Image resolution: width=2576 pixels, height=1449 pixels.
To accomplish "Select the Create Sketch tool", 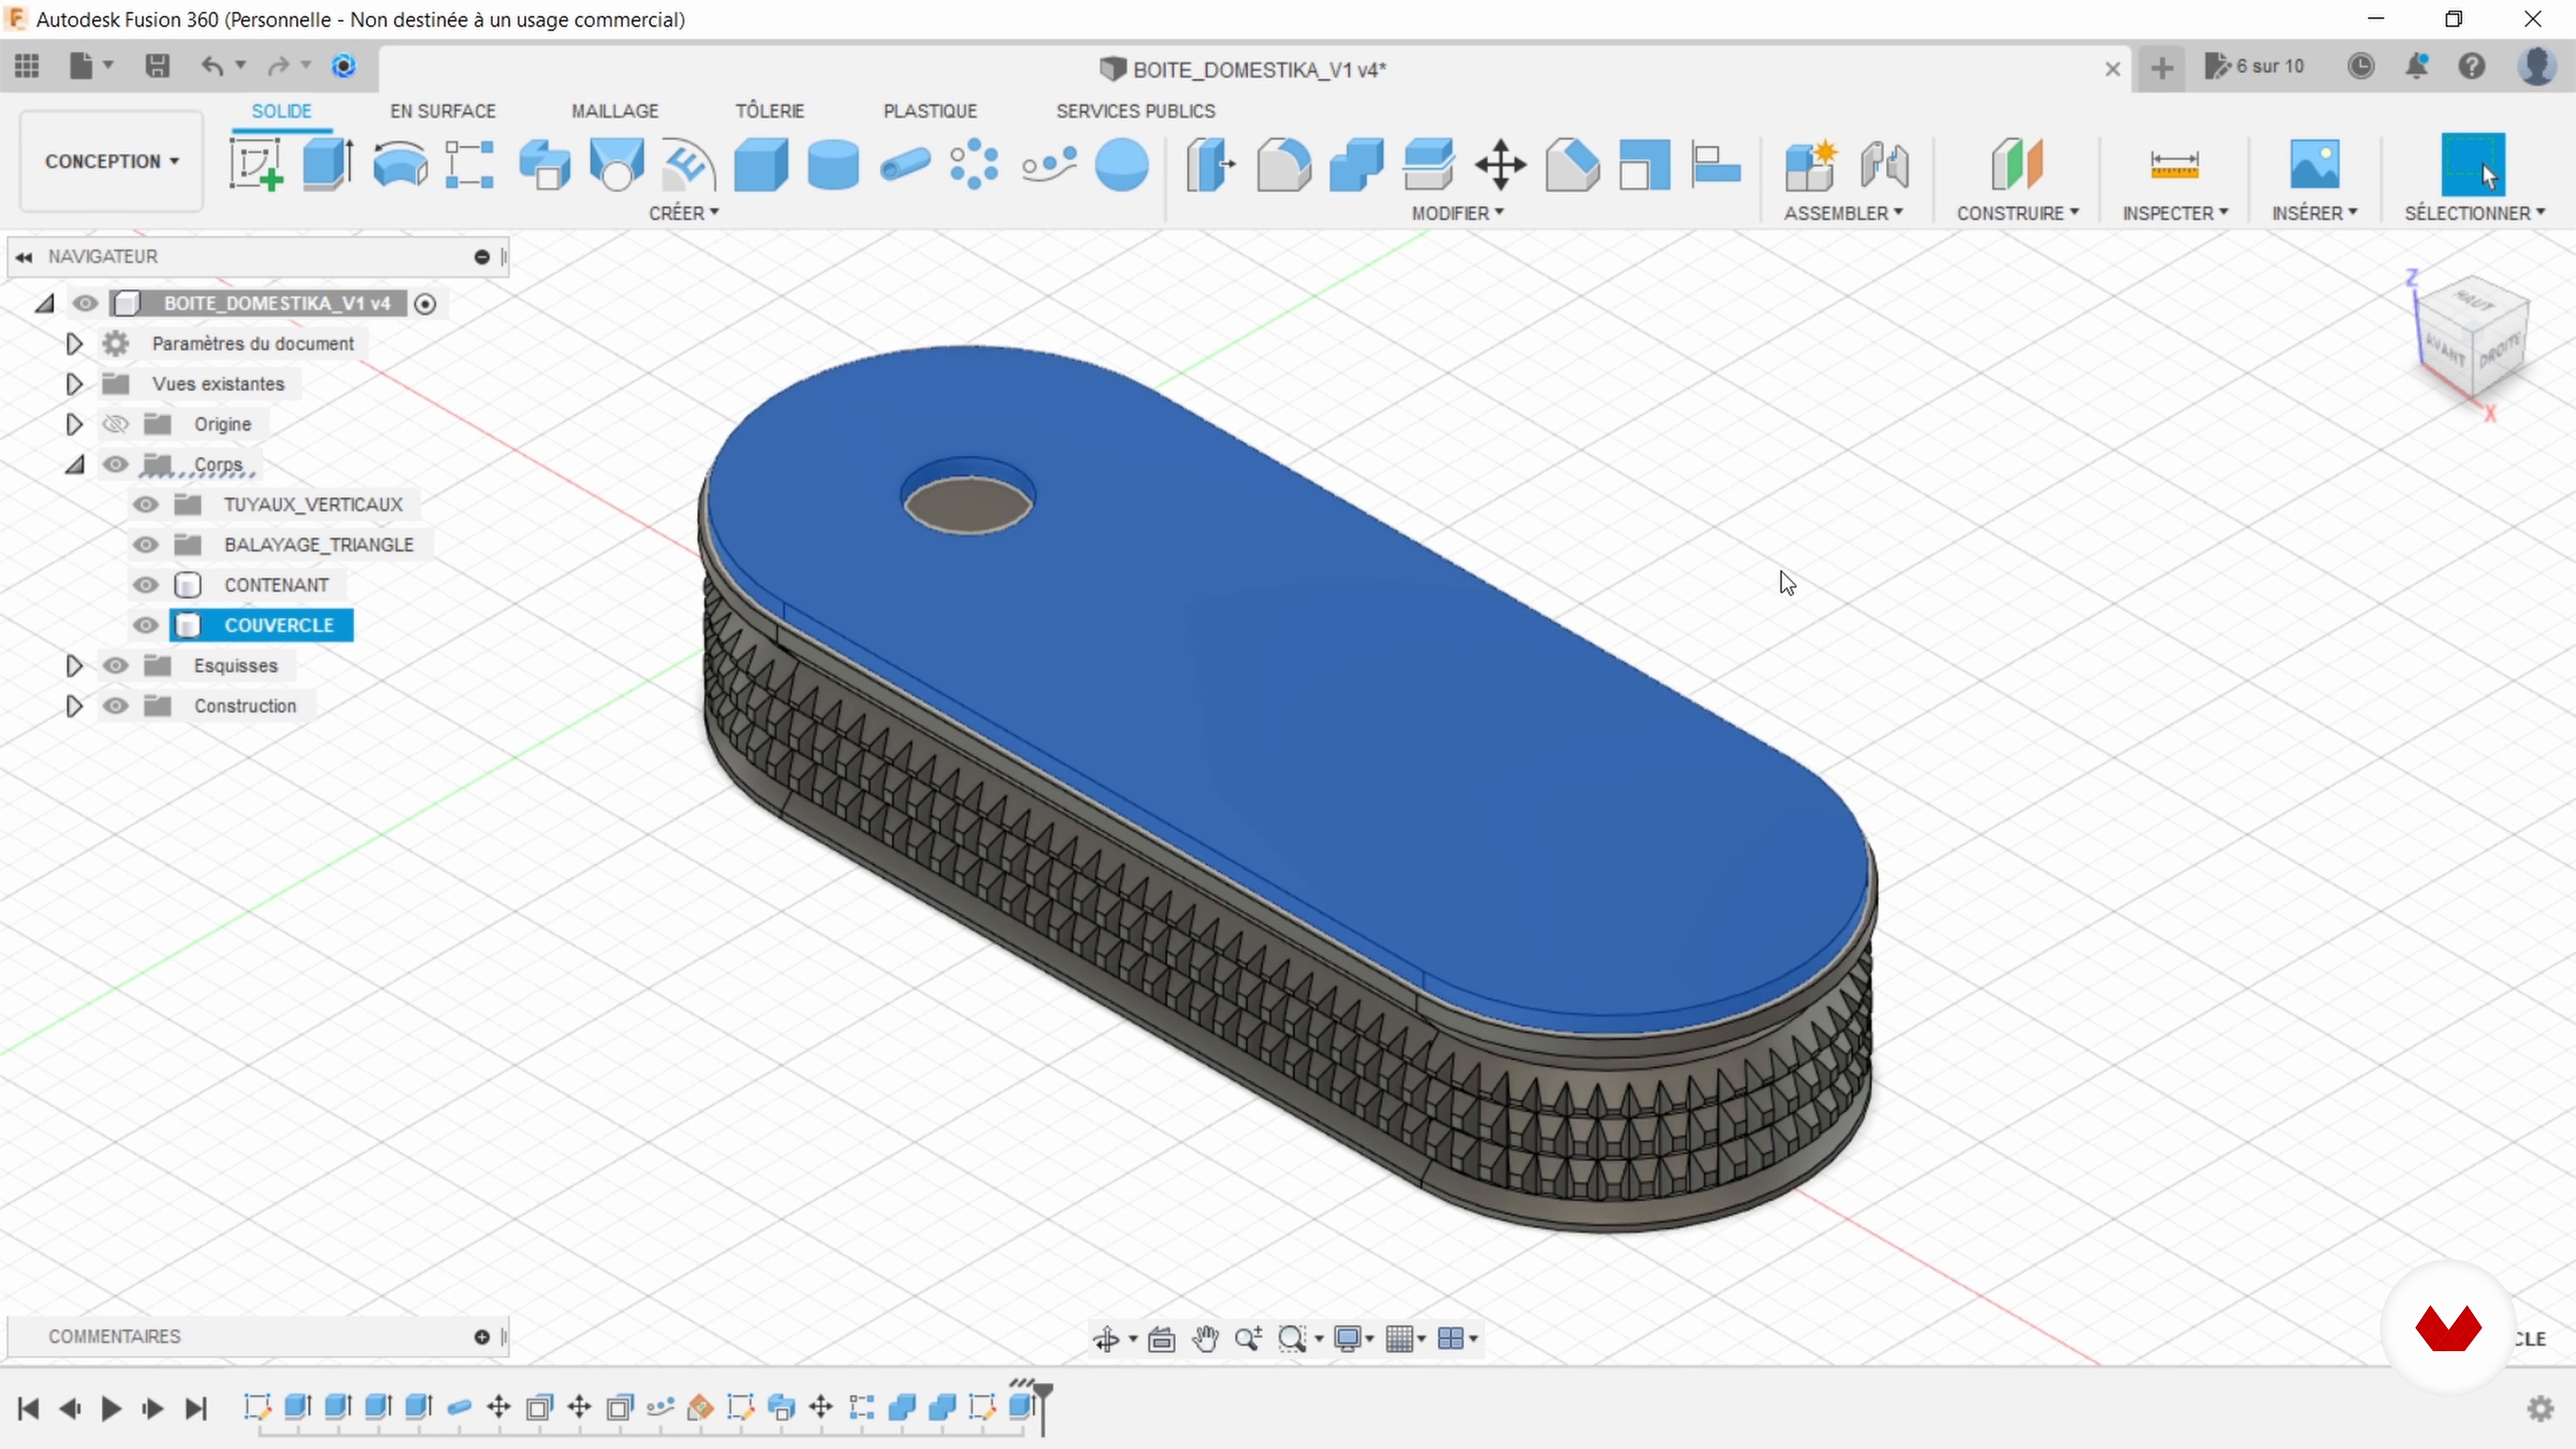I will click(256, 164).
